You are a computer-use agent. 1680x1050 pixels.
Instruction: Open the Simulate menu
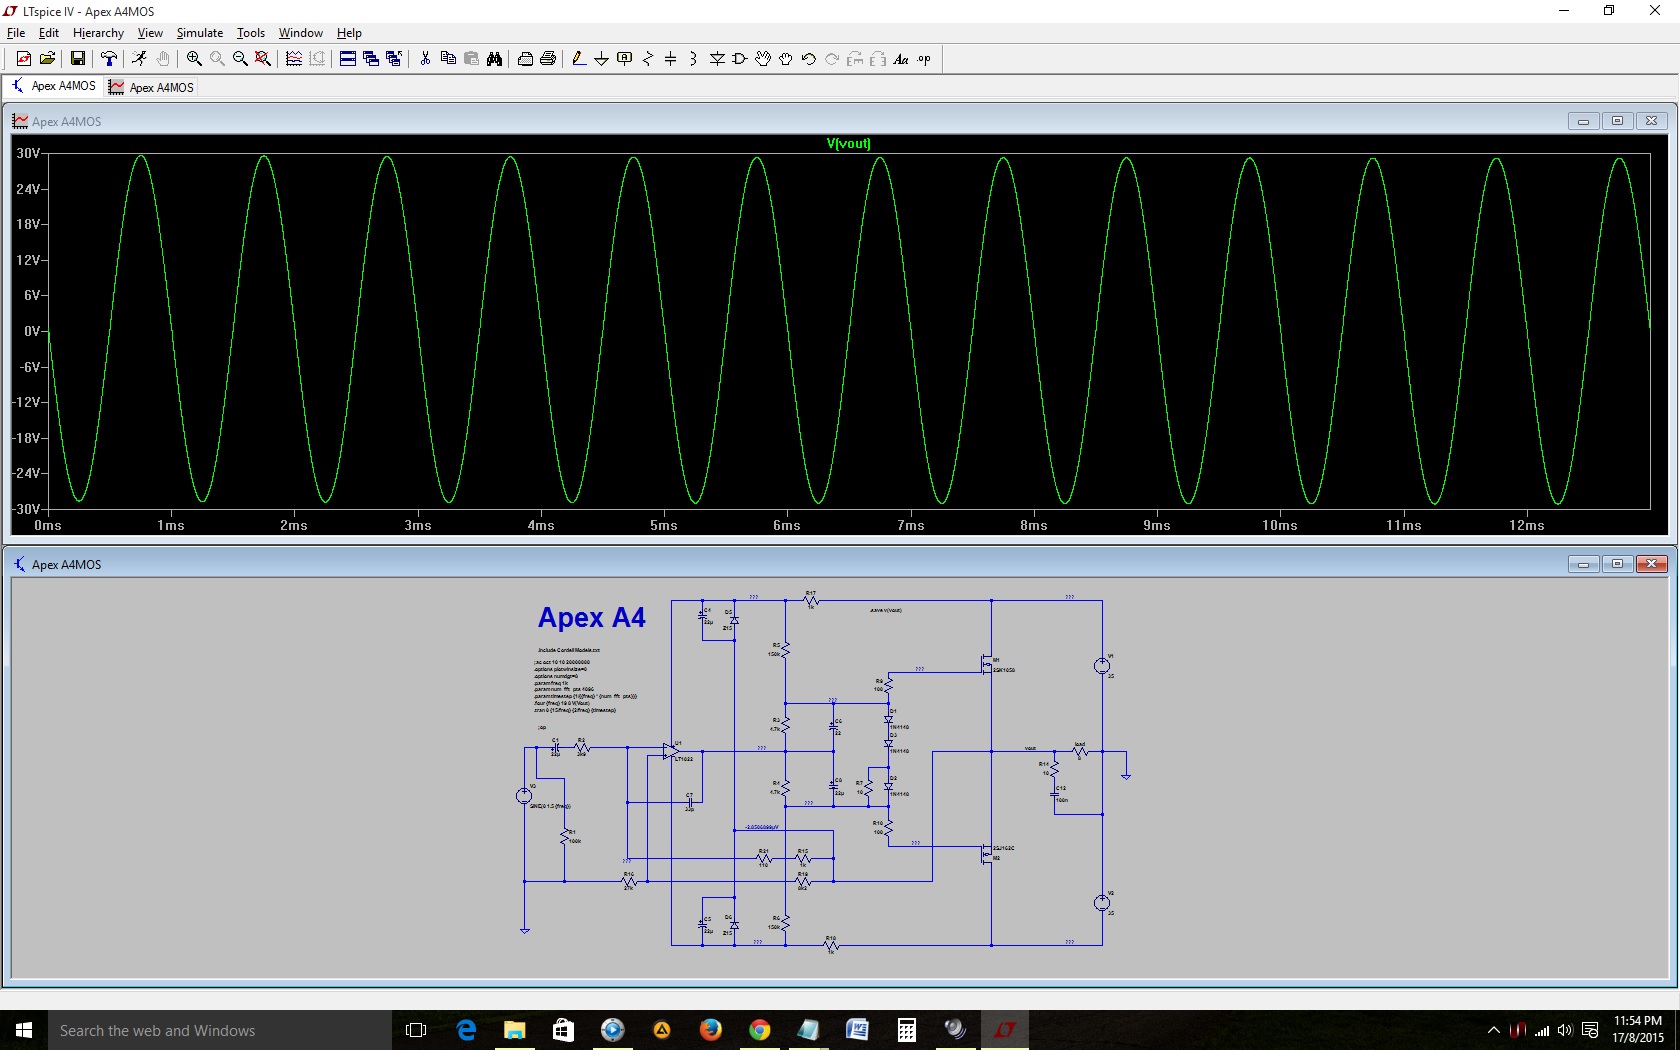[200, 33]
